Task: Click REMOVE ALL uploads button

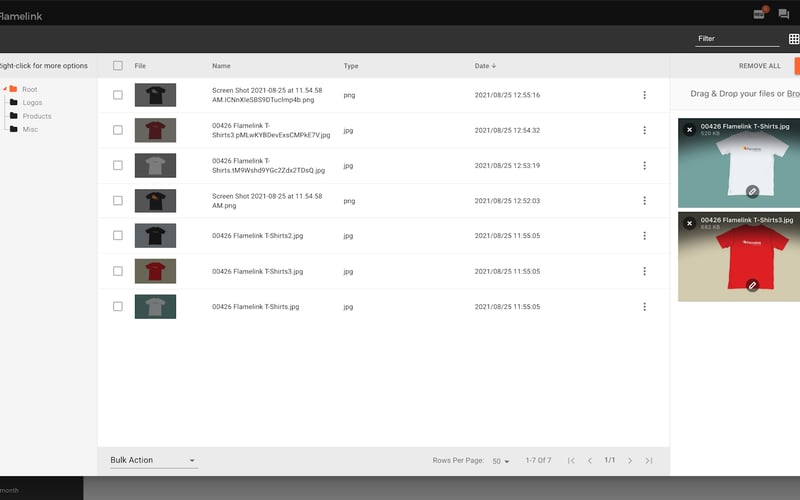Action: click(x=759, y=66)
